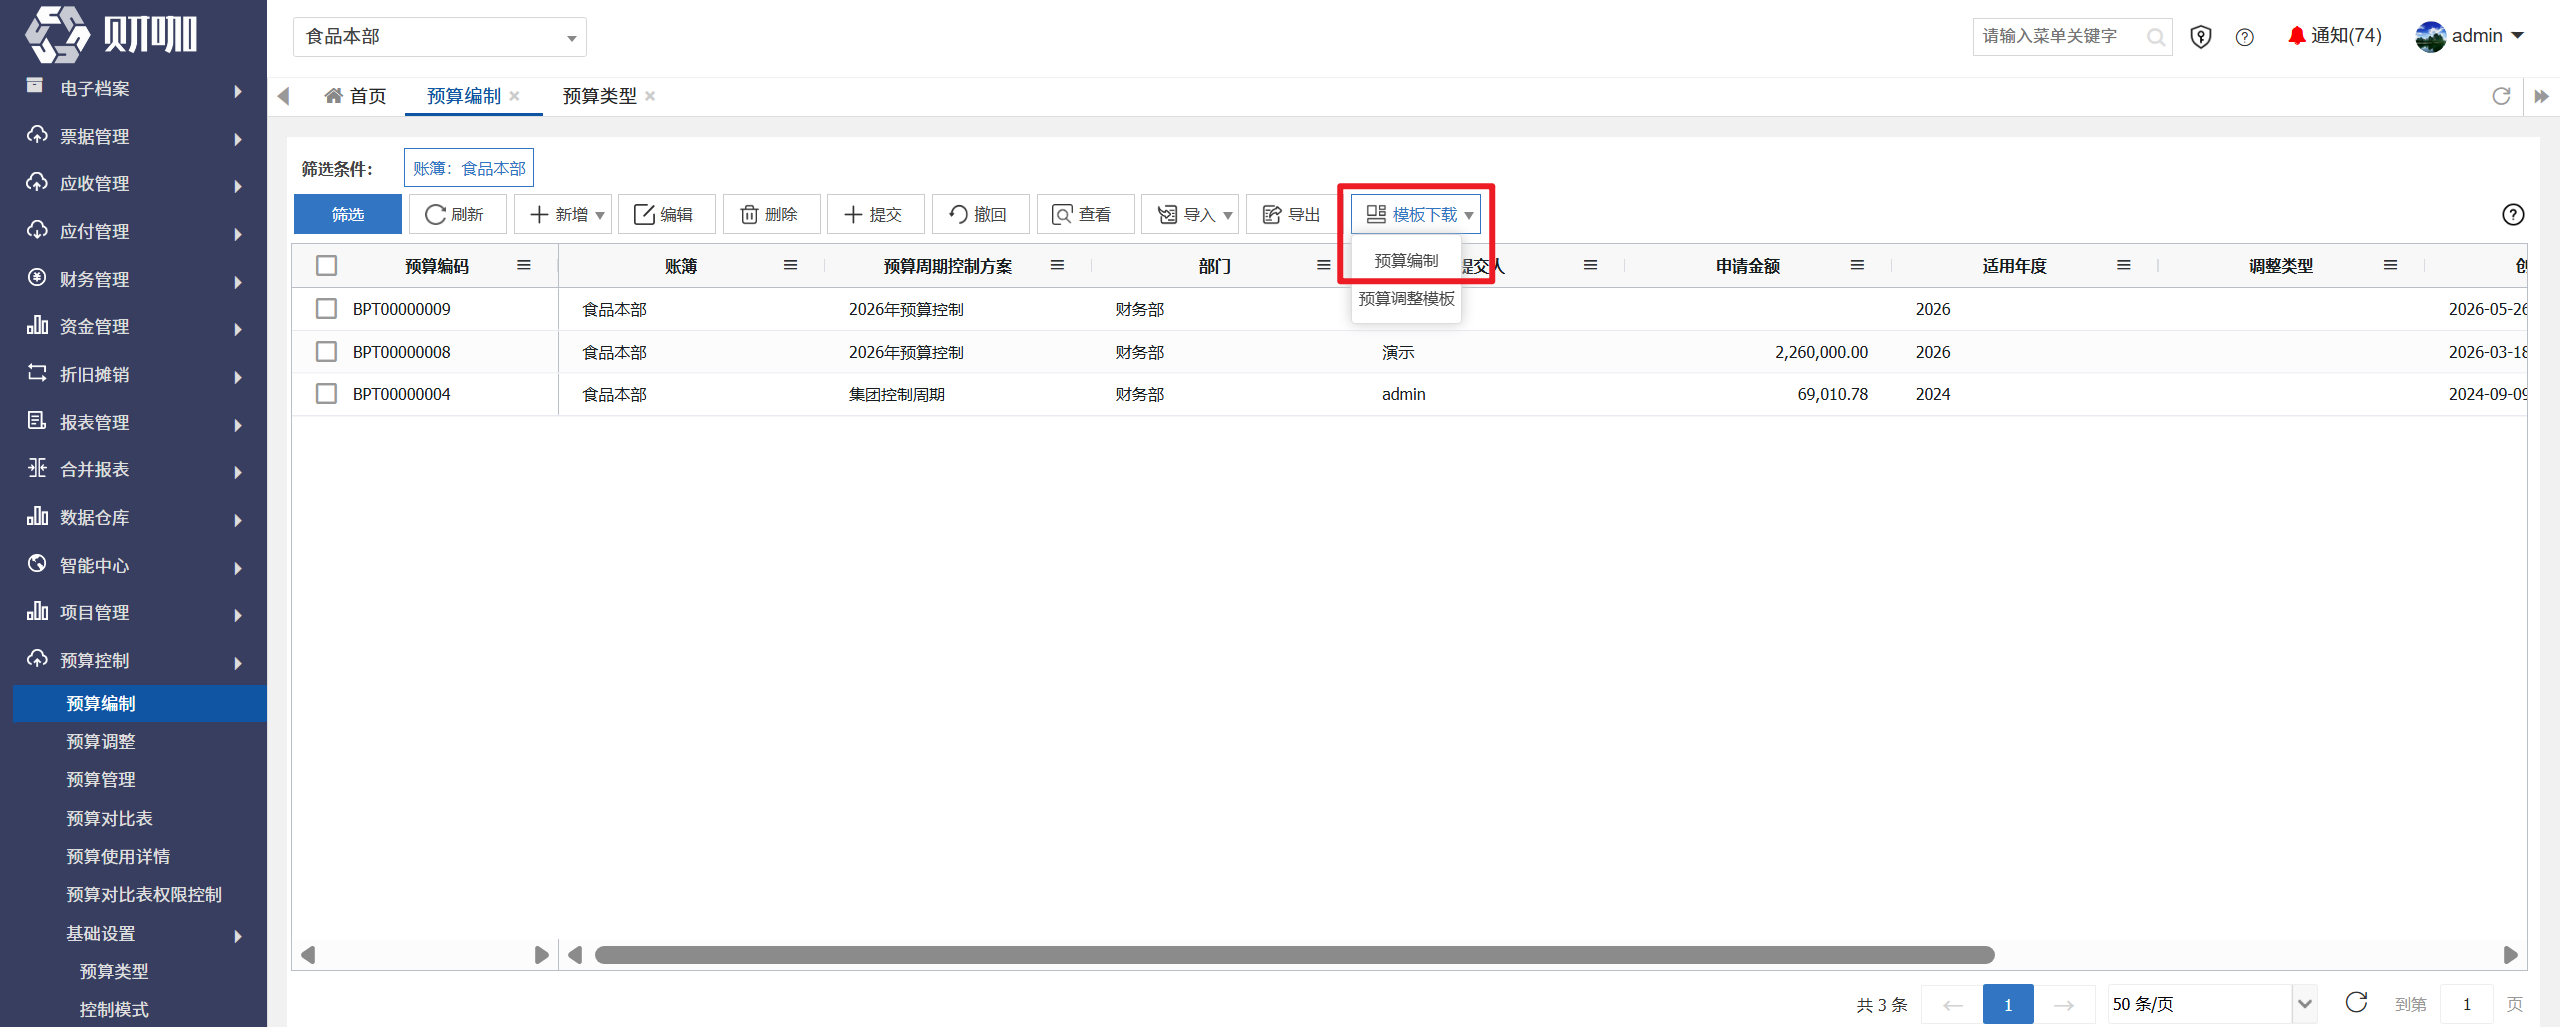Tick the checkbox for BPT00000009
Screen dimensions: 2560x1027
click(x=326, y=309)
